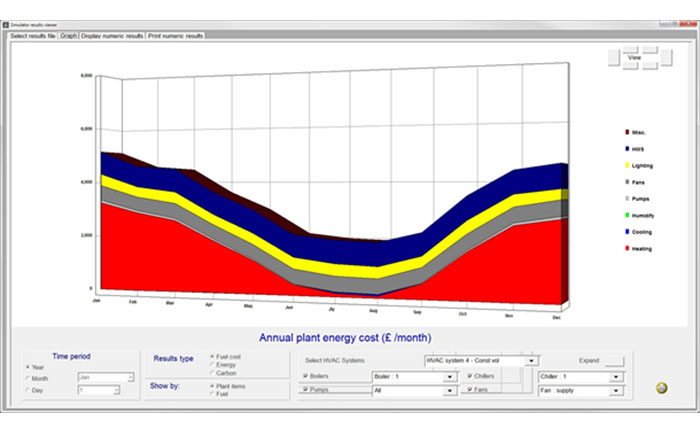700x435 pixels.
Task: Click the upper-right small button above View label
Action: pyautogui.click(x=650, y=49)
